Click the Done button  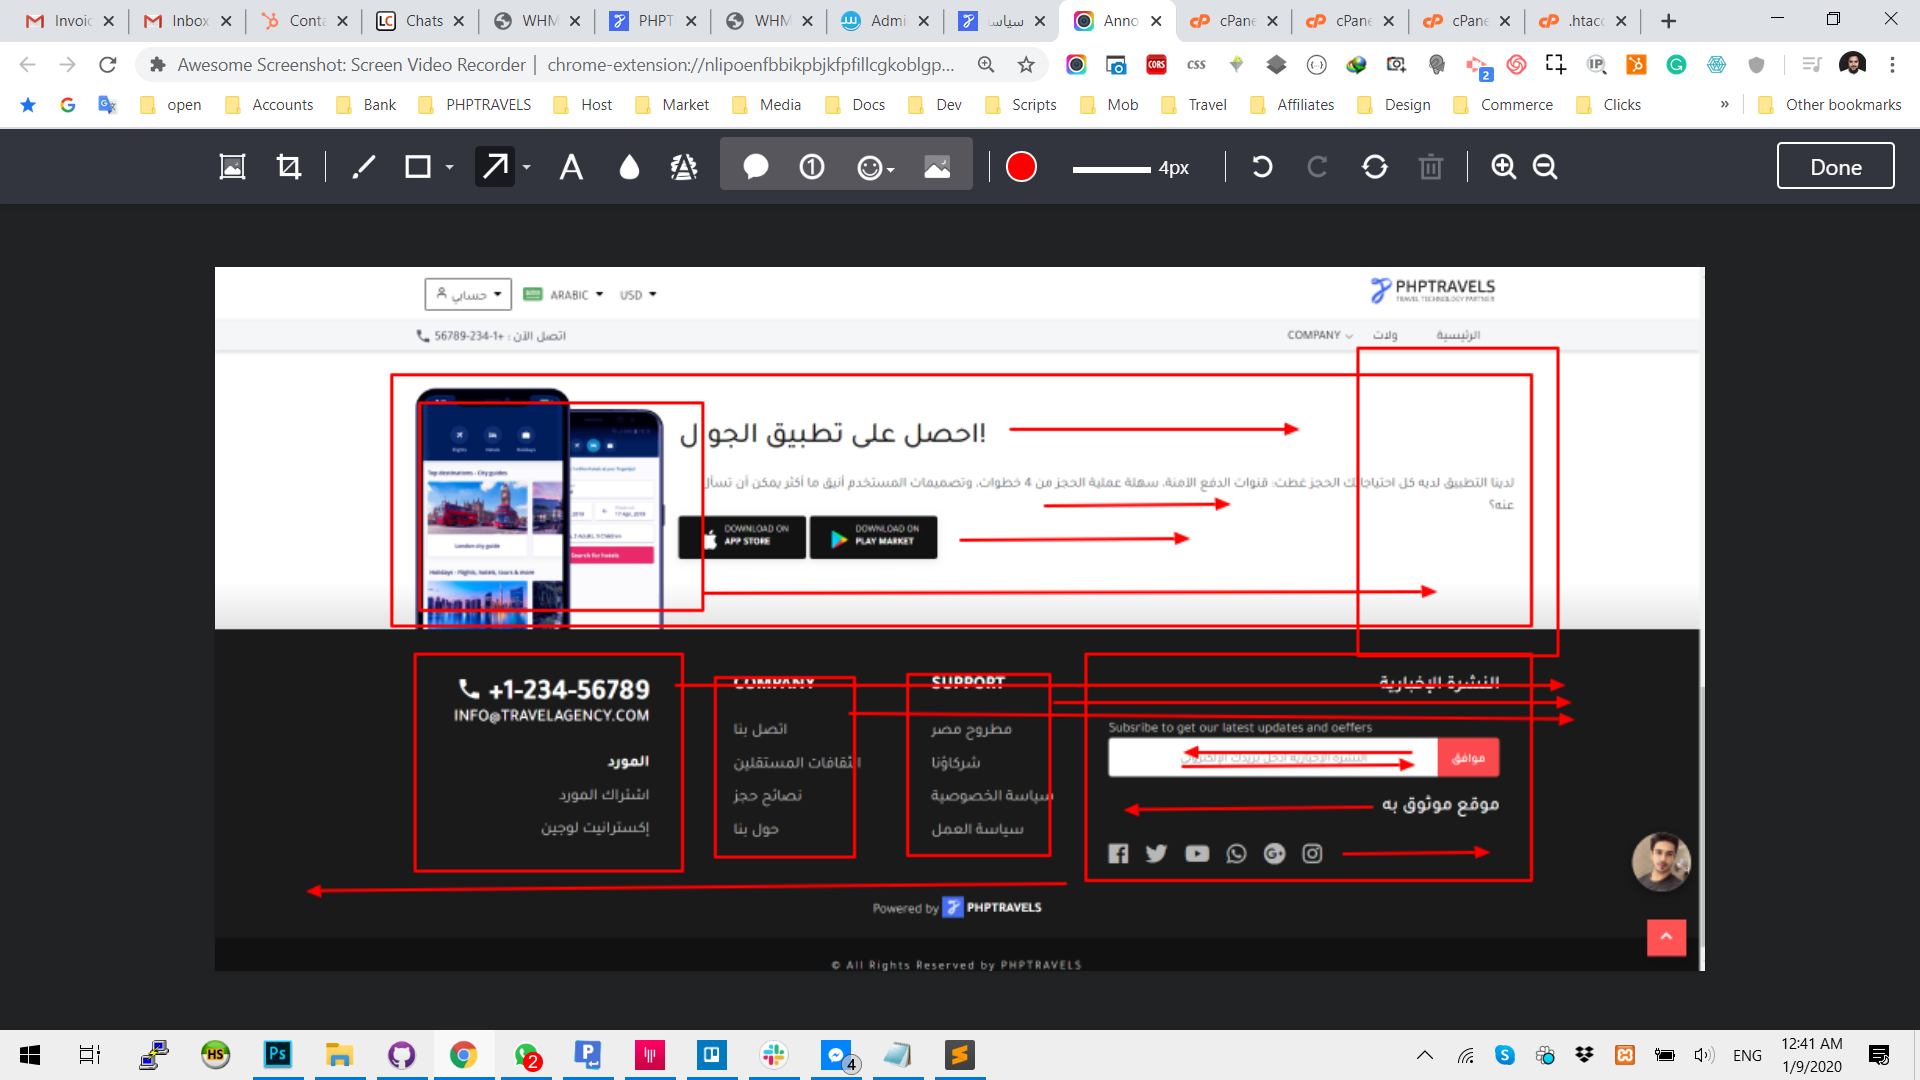click(x=1835, y=166)
